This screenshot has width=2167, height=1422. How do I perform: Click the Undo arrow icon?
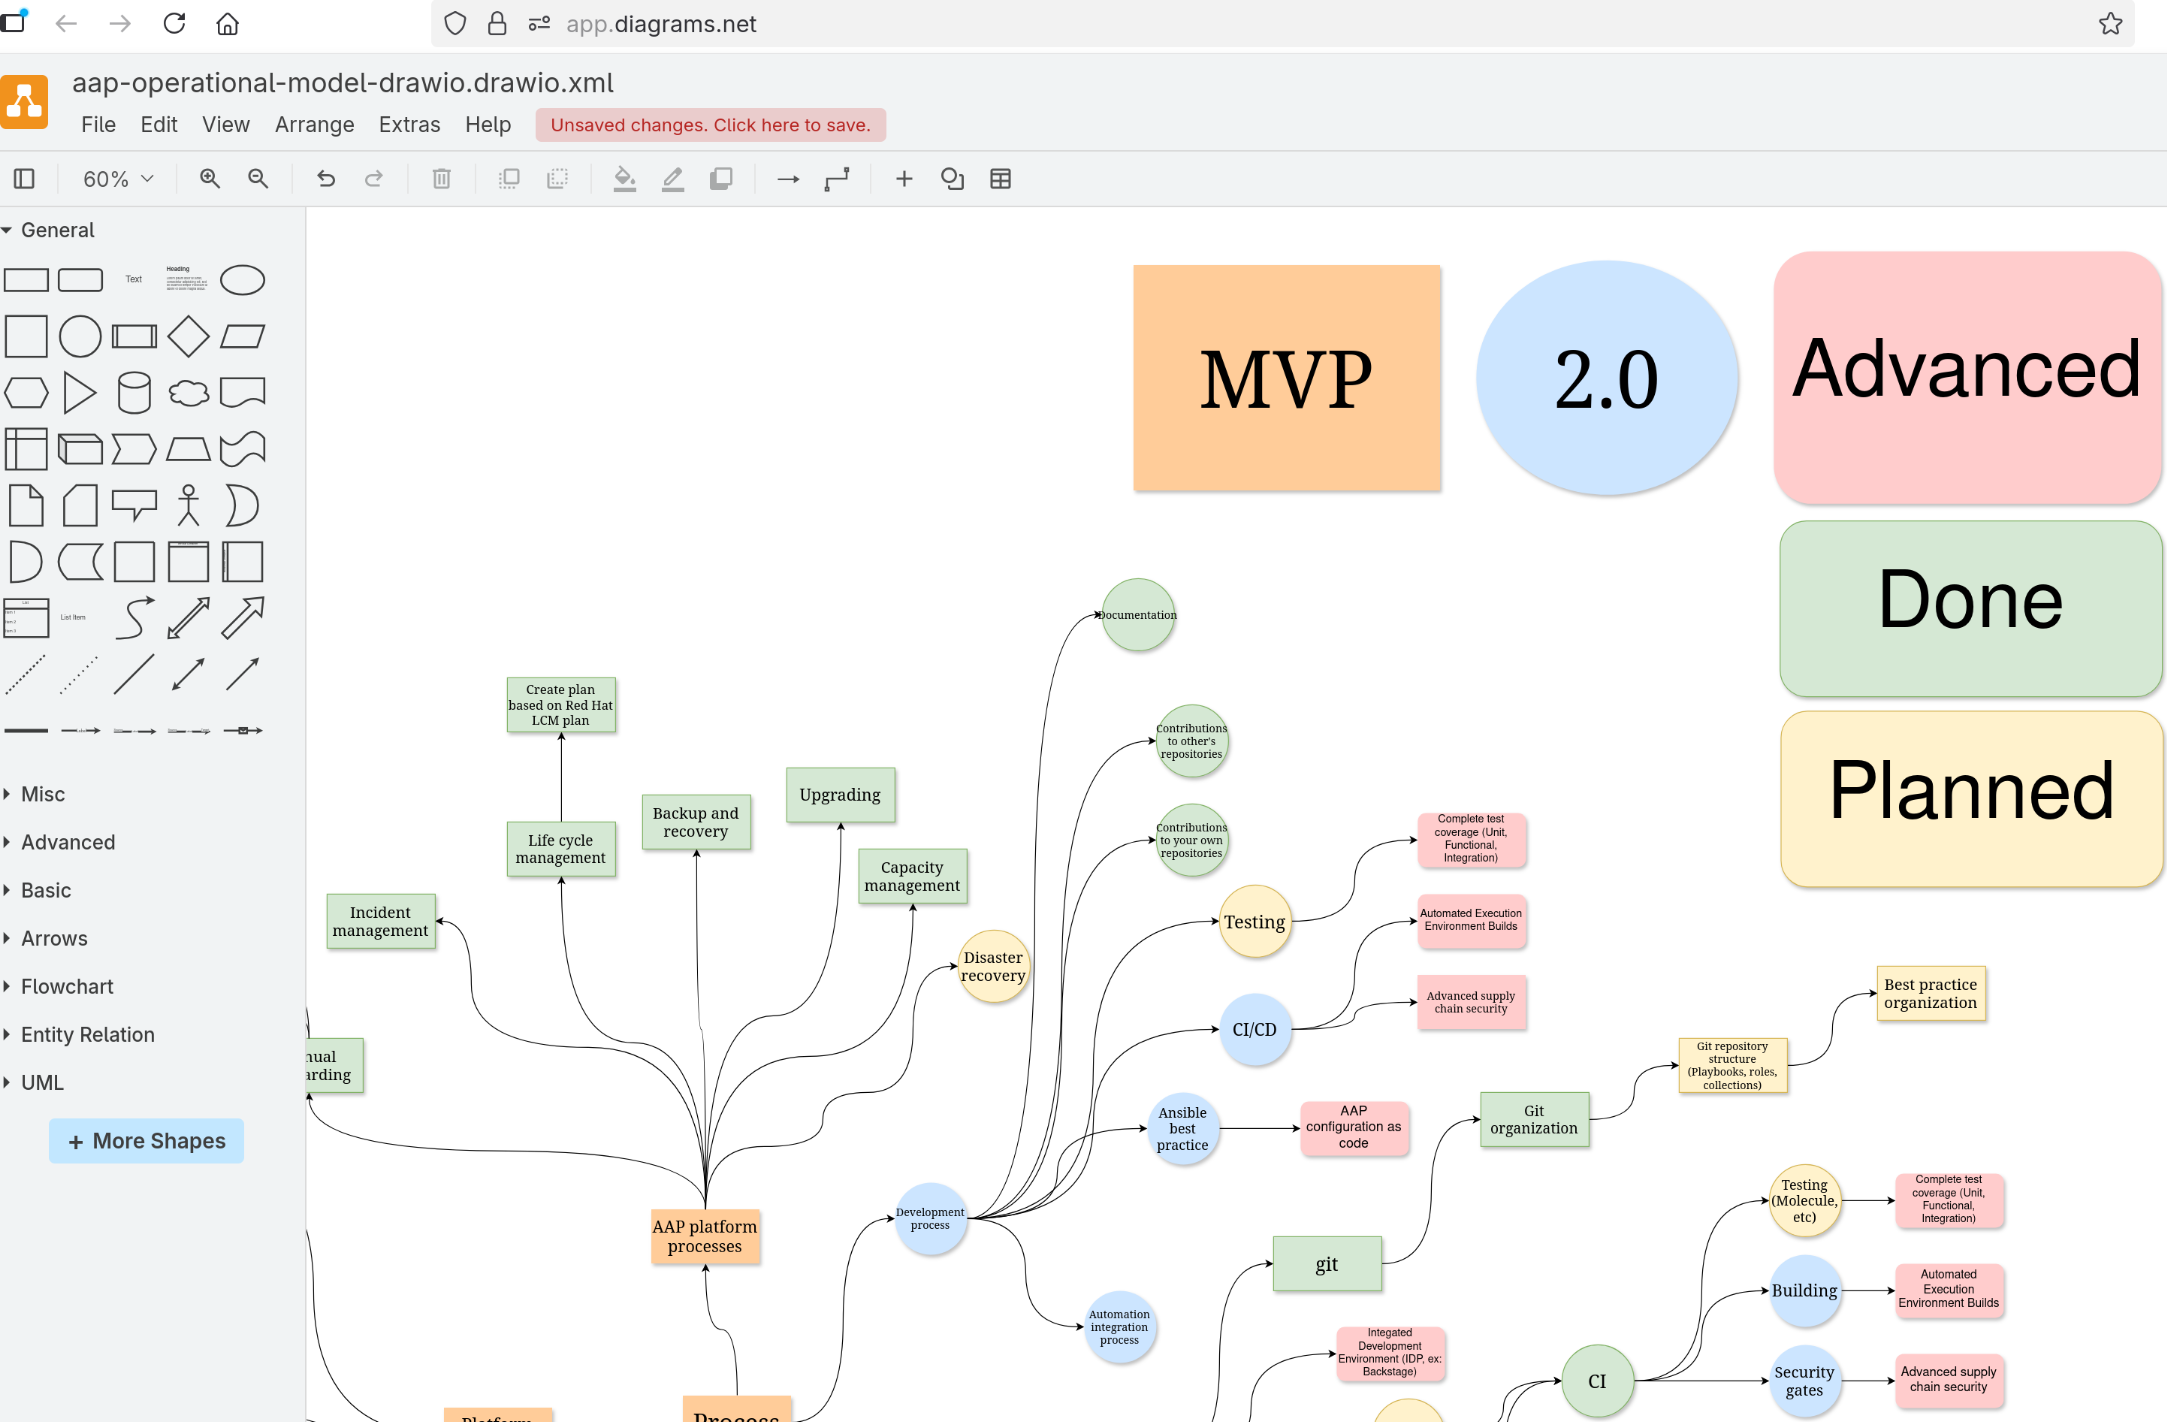tap(326, 179)
